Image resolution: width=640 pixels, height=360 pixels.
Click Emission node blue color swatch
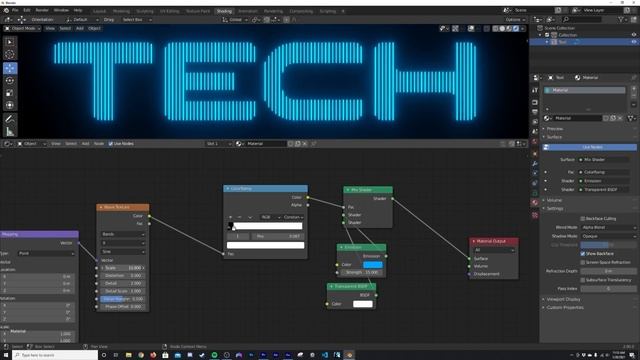(373, 265)
